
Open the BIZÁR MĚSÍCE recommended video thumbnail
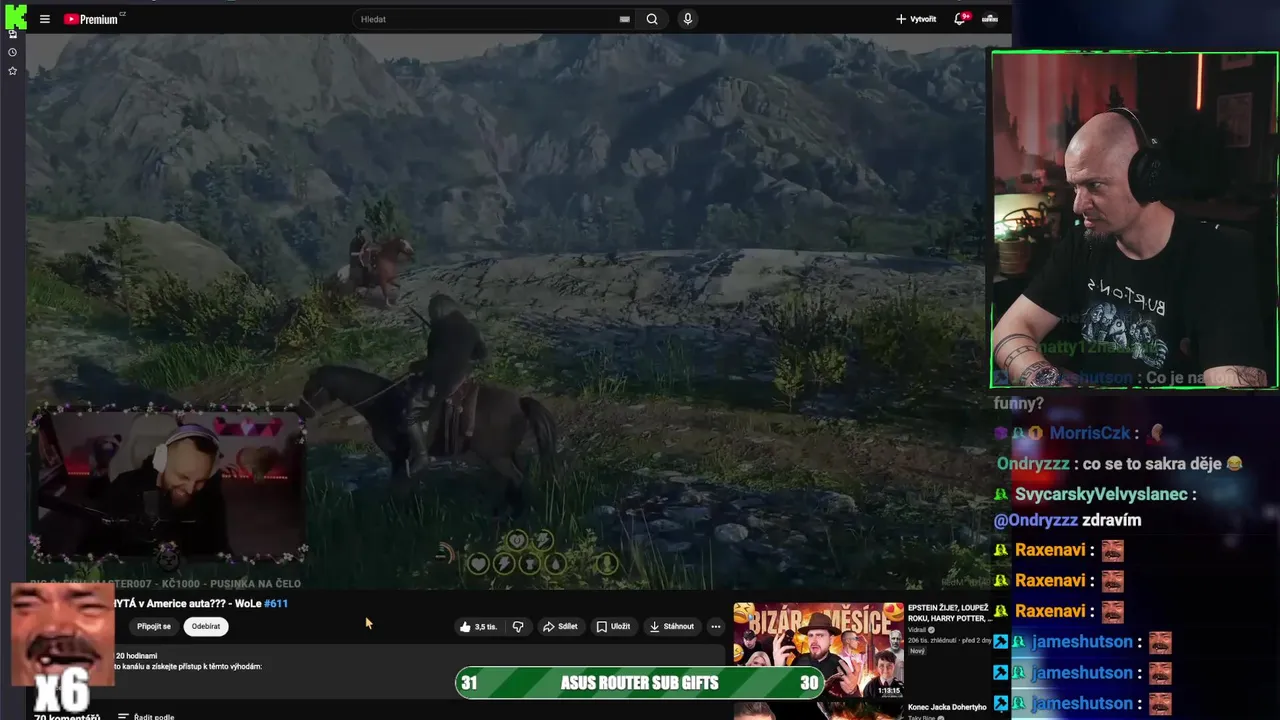tap(818, 650)
